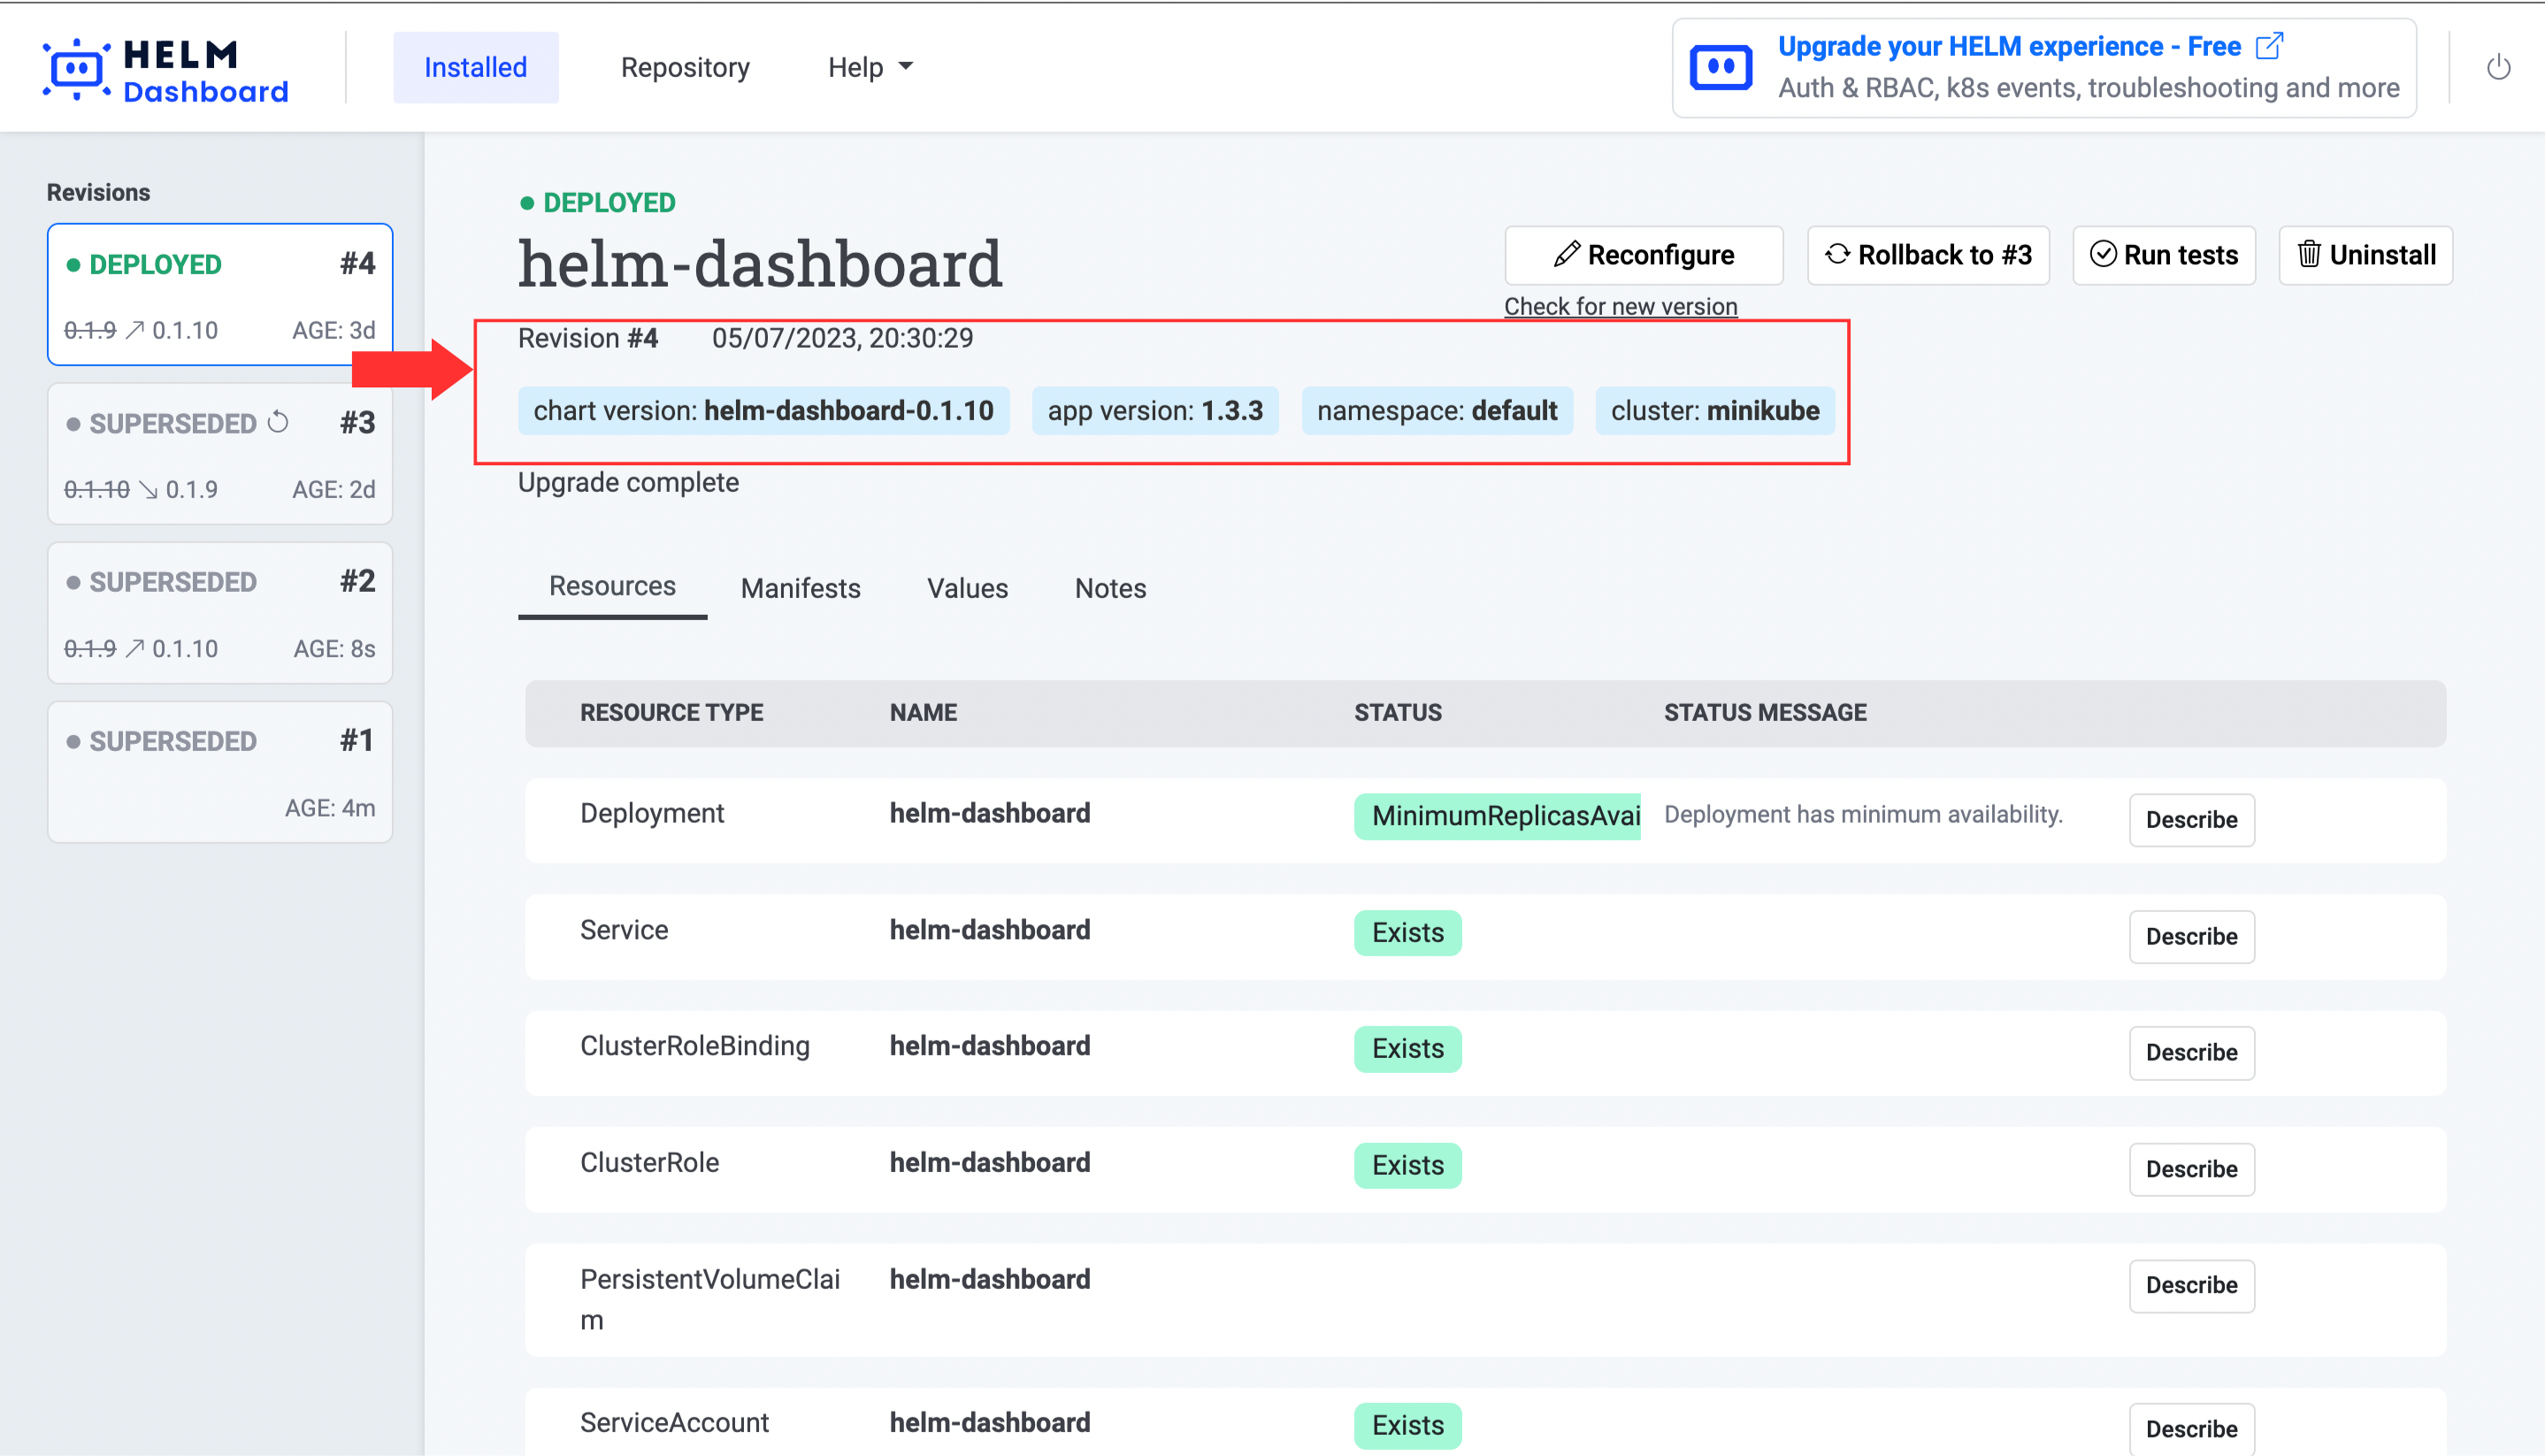Click the trash icon on Uninstall

coord(2308,255)
